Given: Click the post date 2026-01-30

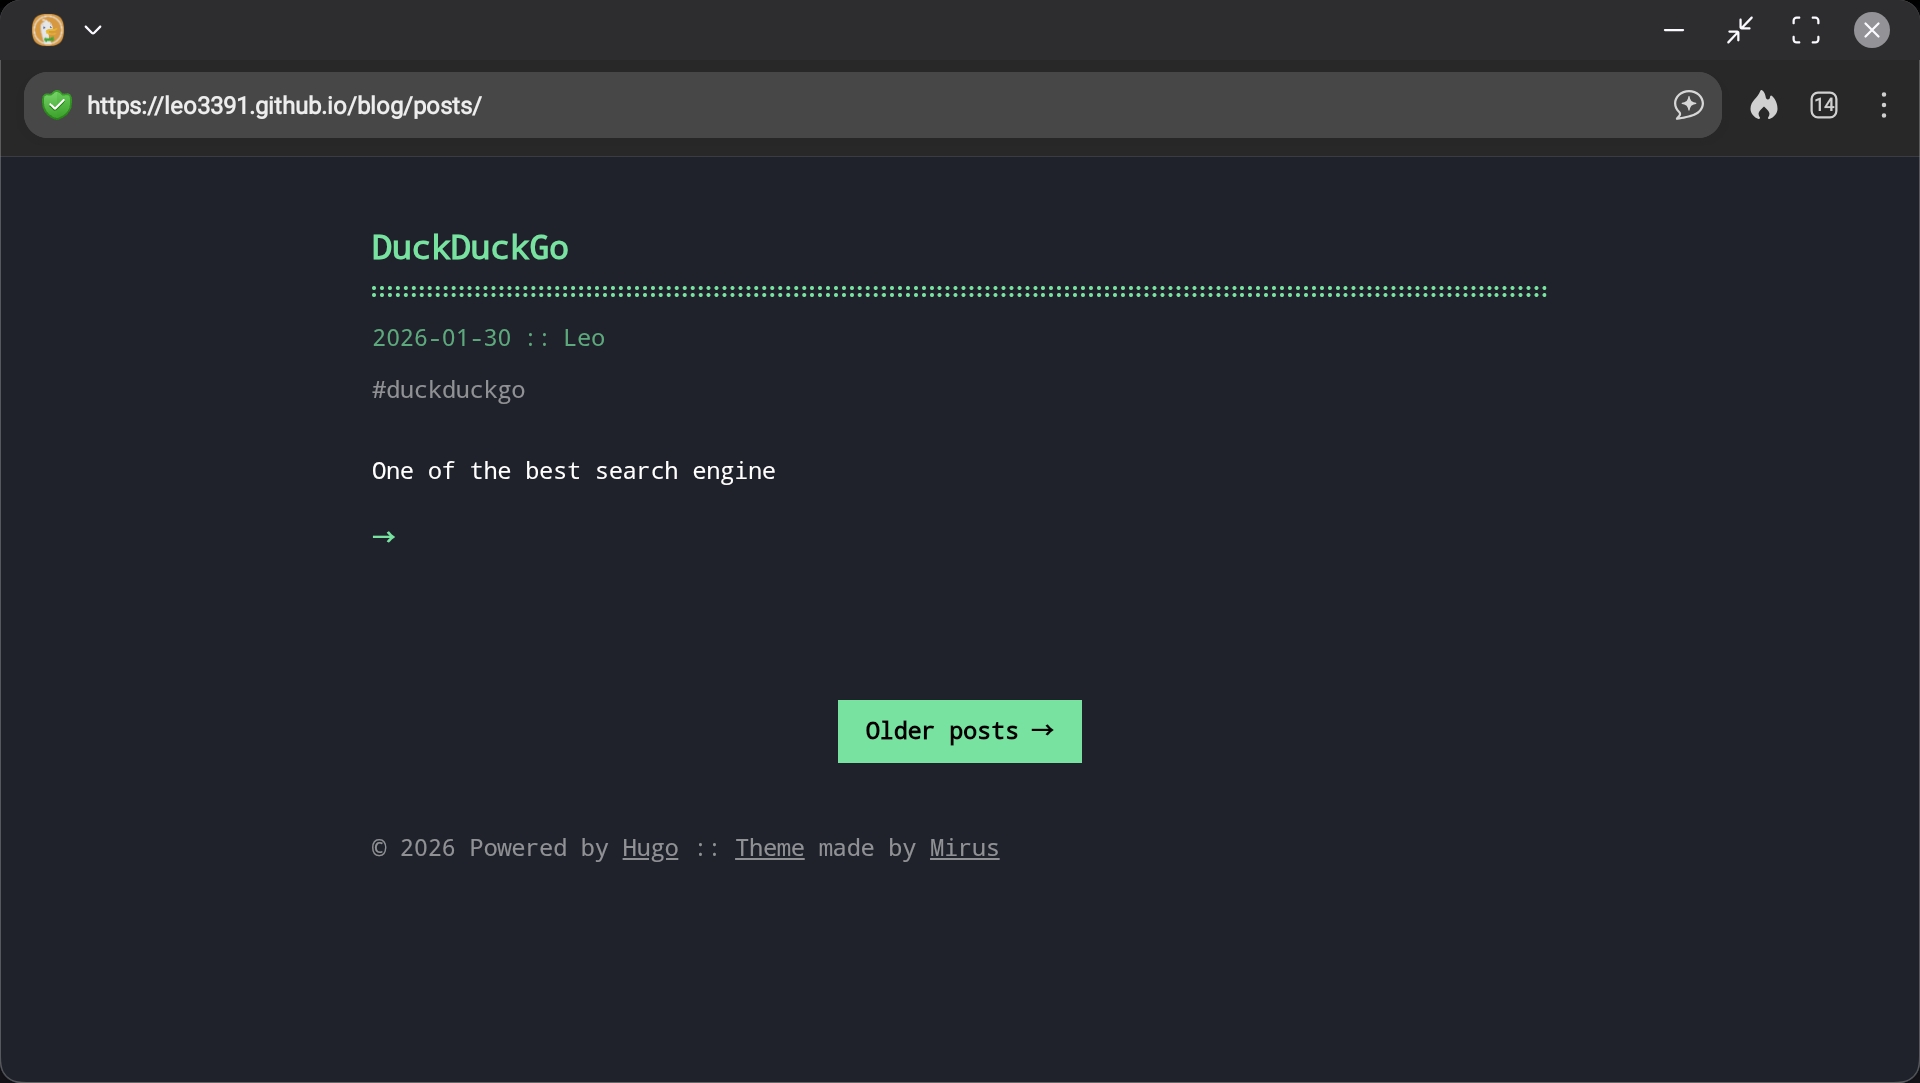Looking at the screenshot, I should coord(441,338).
